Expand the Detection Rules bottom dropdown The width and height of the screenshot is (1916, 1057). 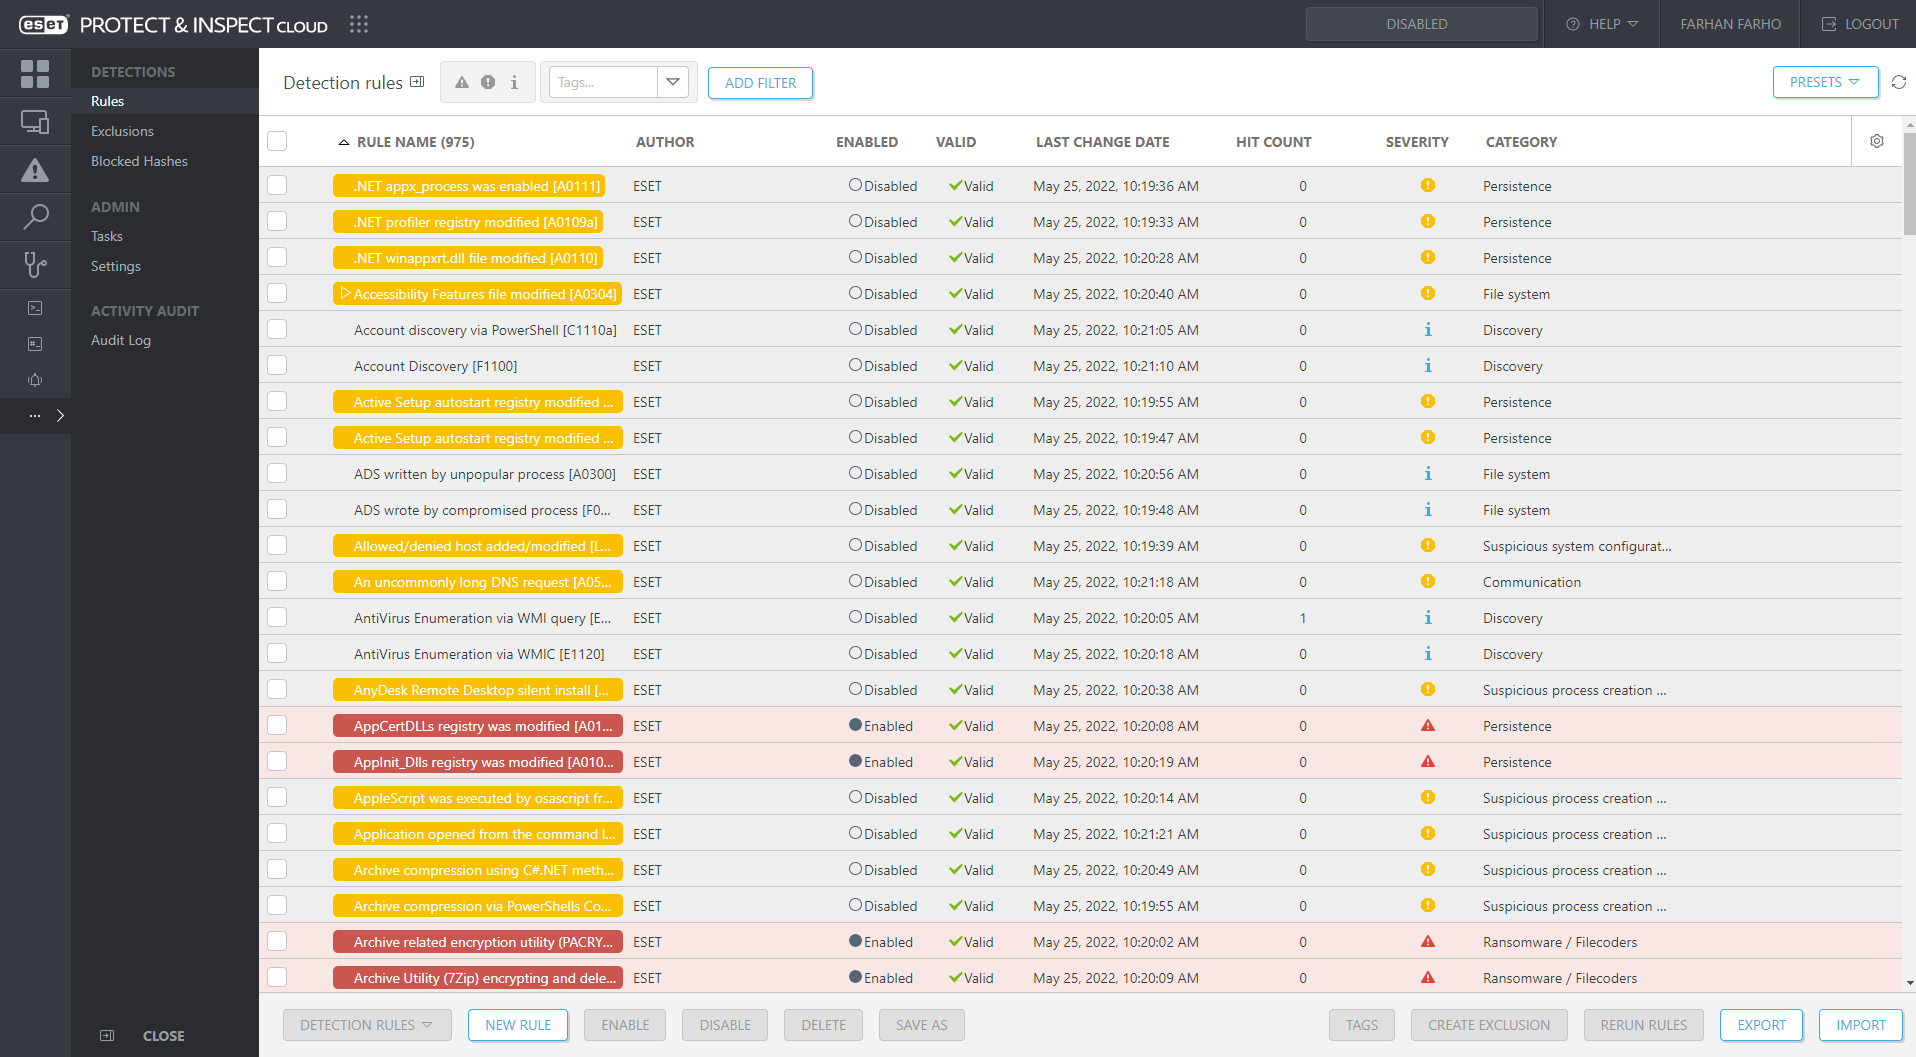[x=366, y=1025]
